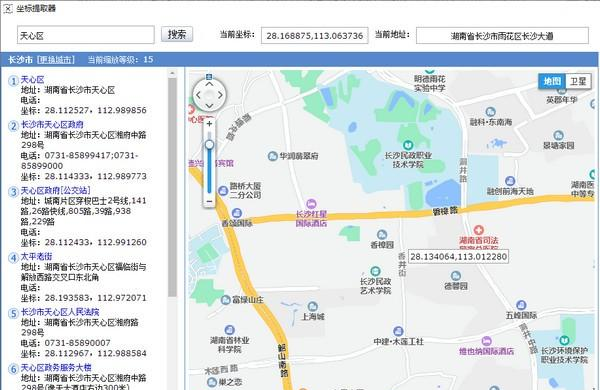Screen dimensions: 600x390
Task: Click the results list scrollbar thumb
Action: coord(172,187)
